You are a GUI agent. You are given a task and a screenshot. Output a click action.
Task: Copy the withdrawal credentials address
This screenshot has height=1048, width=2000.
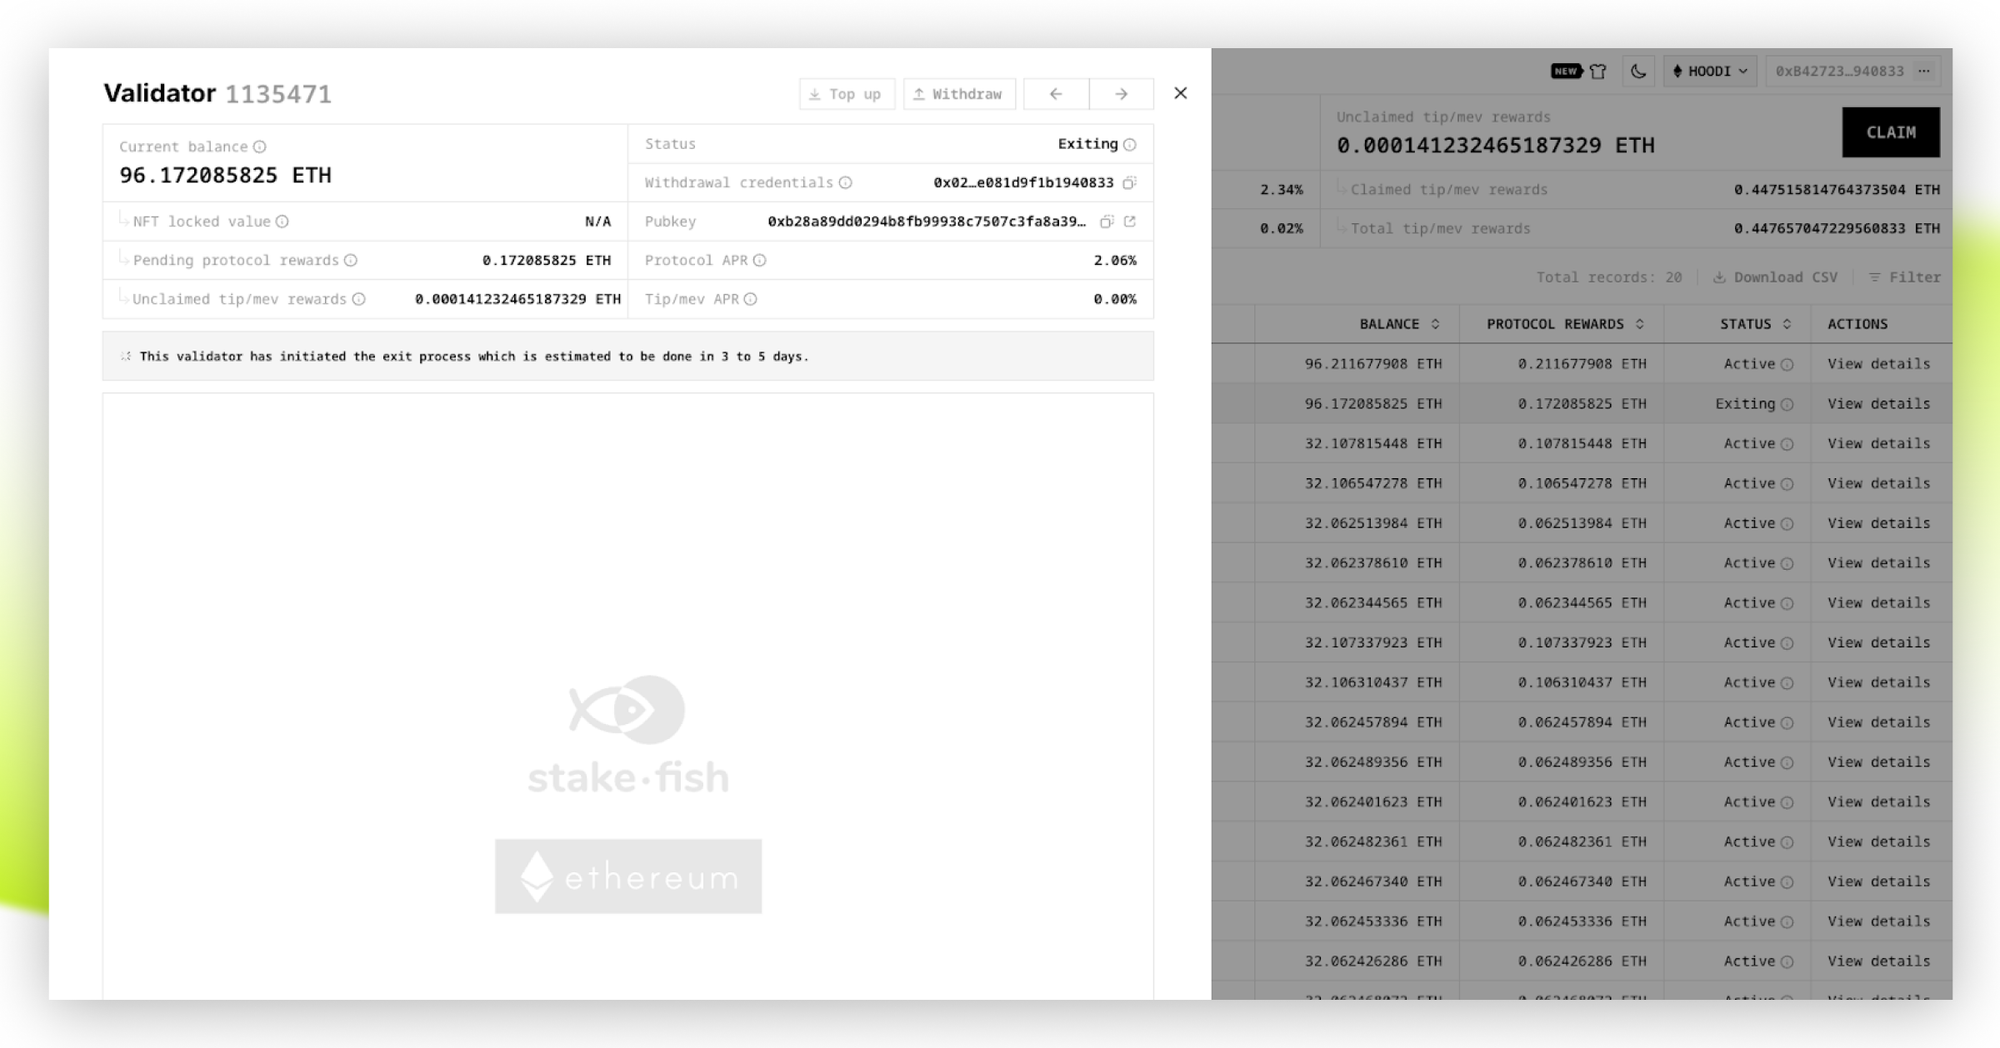[1130, 183]
